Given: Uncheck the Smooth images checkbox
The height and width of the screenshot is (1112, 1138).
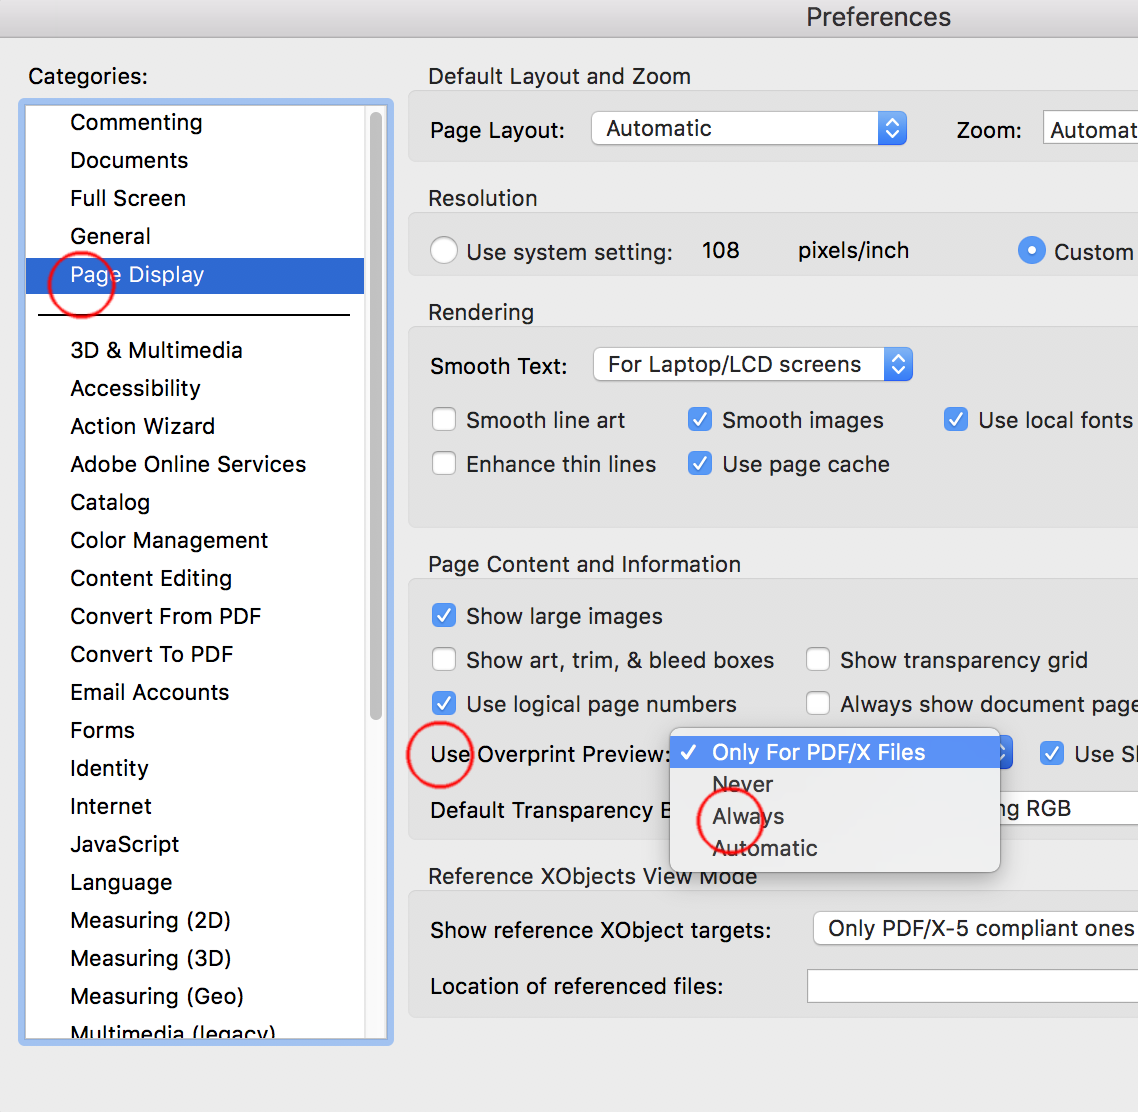Looking at the screenshot, I should [700, 419].
